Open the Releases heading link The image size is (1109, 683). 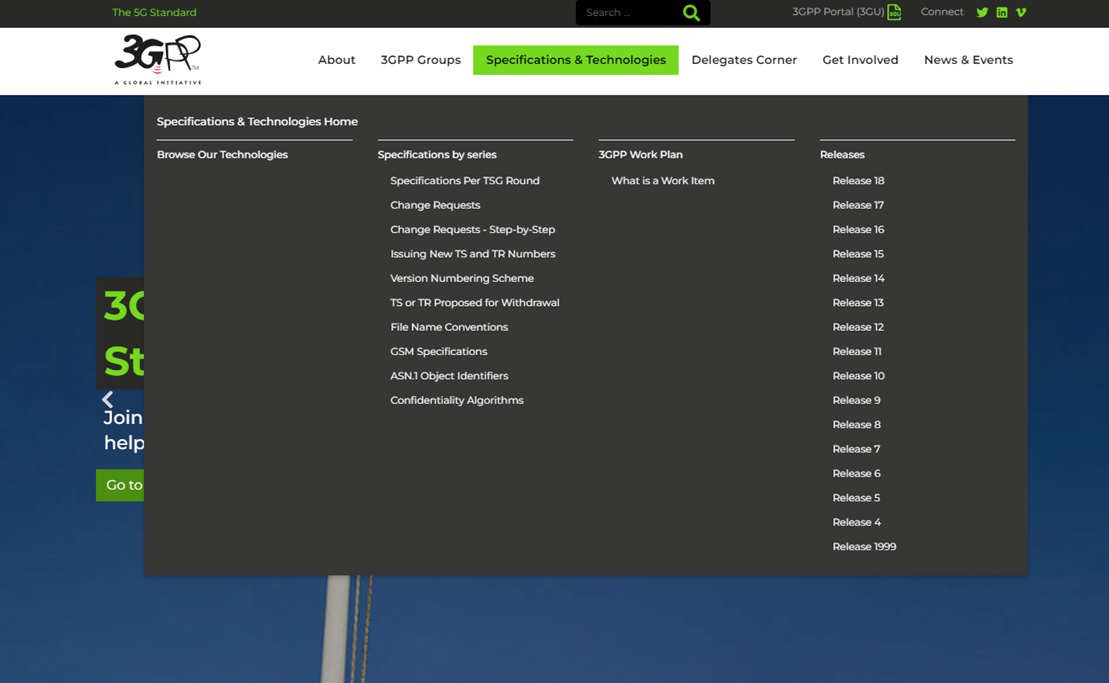click(842, 154)
